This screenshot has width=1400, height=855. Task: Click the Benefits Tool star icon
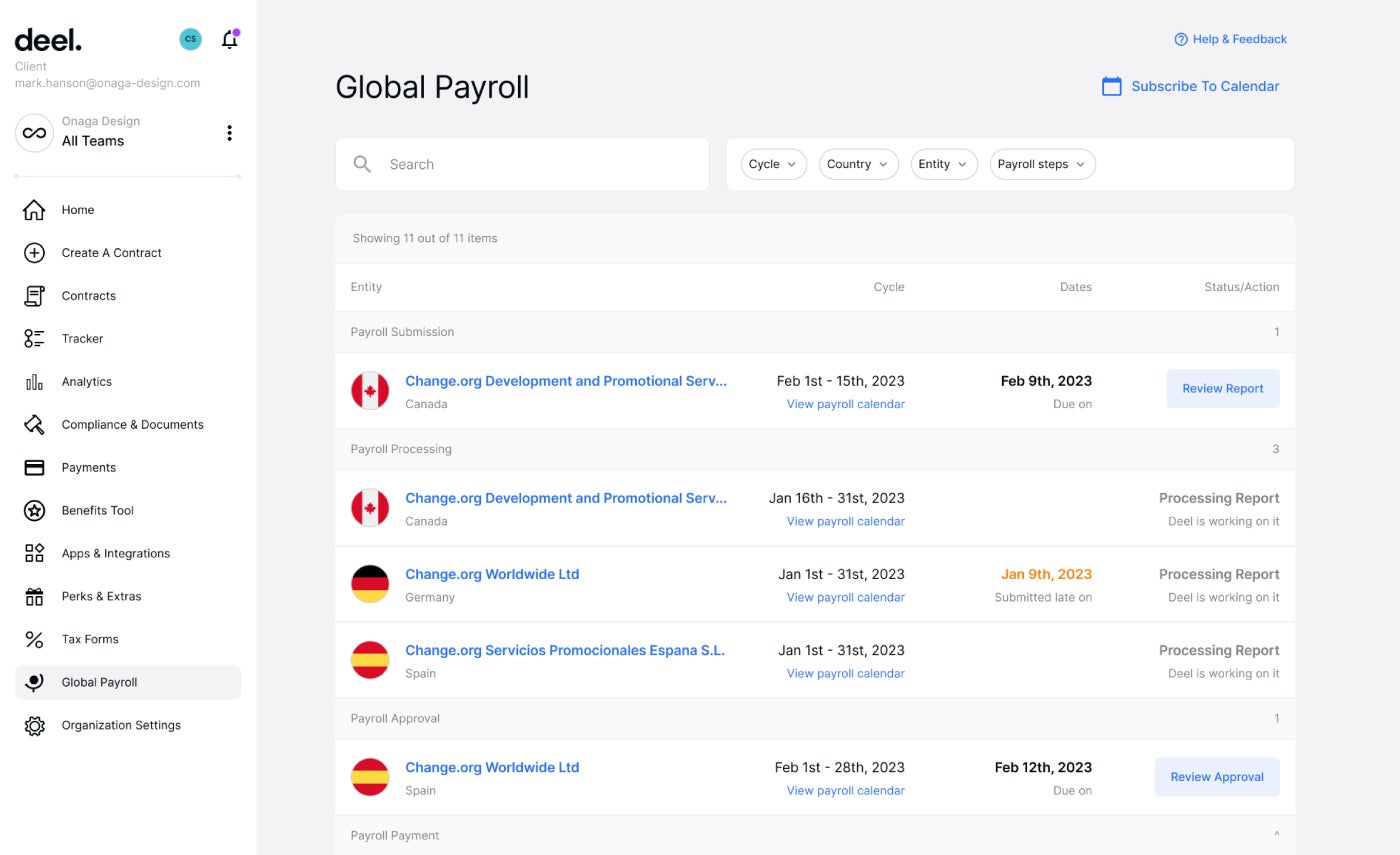[x=34, y=511]
